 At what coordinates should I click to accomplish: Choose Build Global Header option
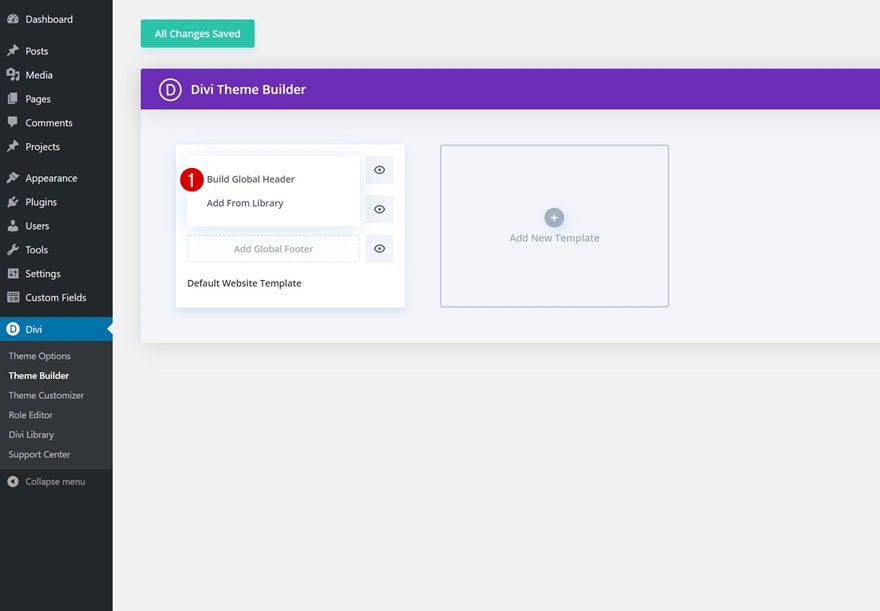coord(250,179)
